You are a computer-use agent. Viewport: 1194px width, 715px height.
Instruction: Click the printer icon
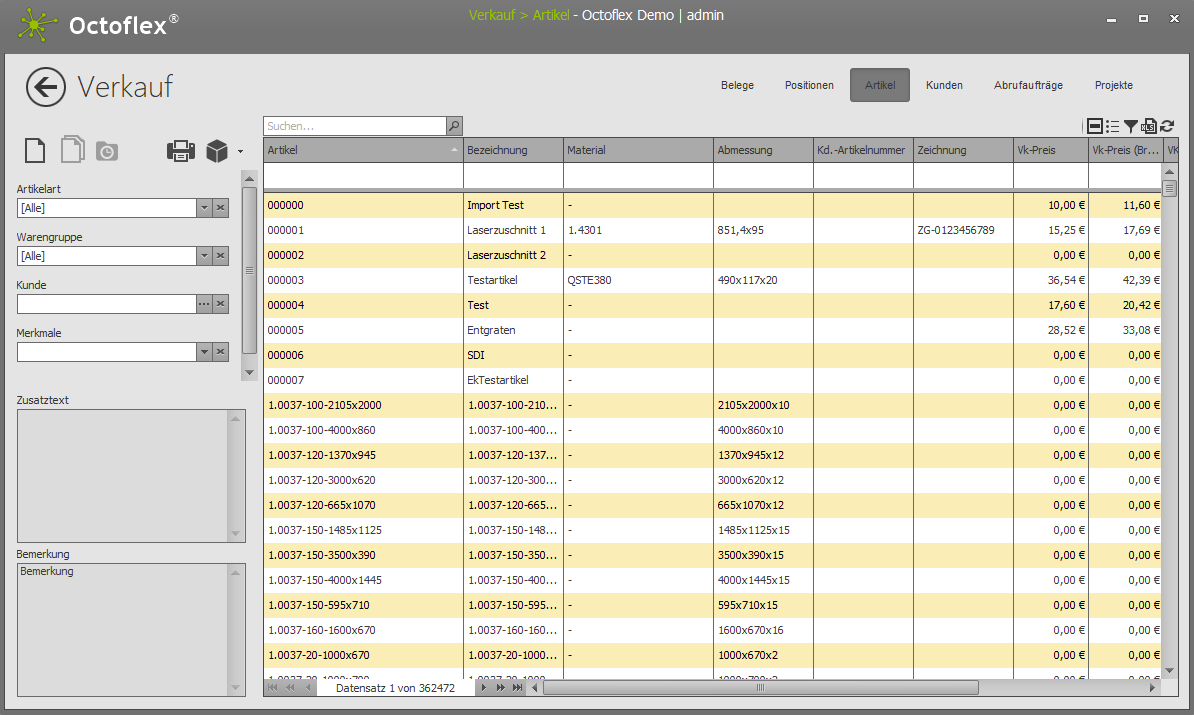coord(181,151)
